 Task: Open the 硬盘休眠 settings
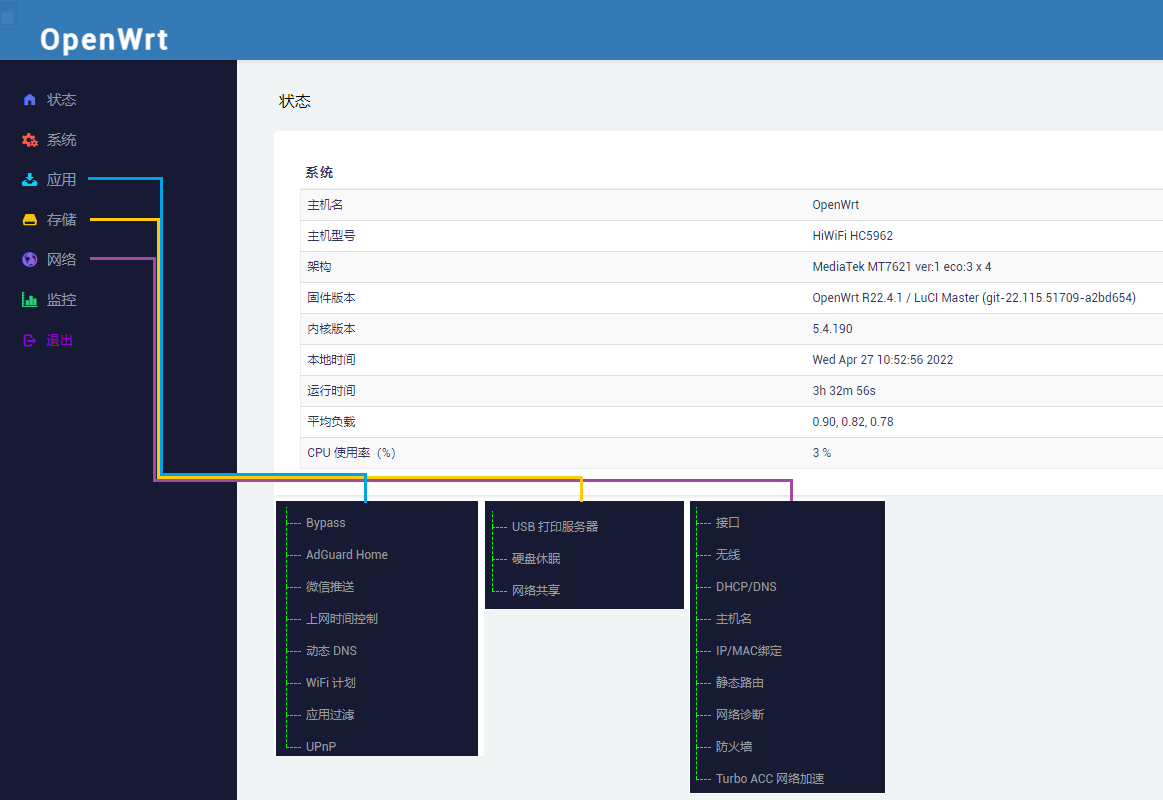pyautogui.click(x=537, y=557)
